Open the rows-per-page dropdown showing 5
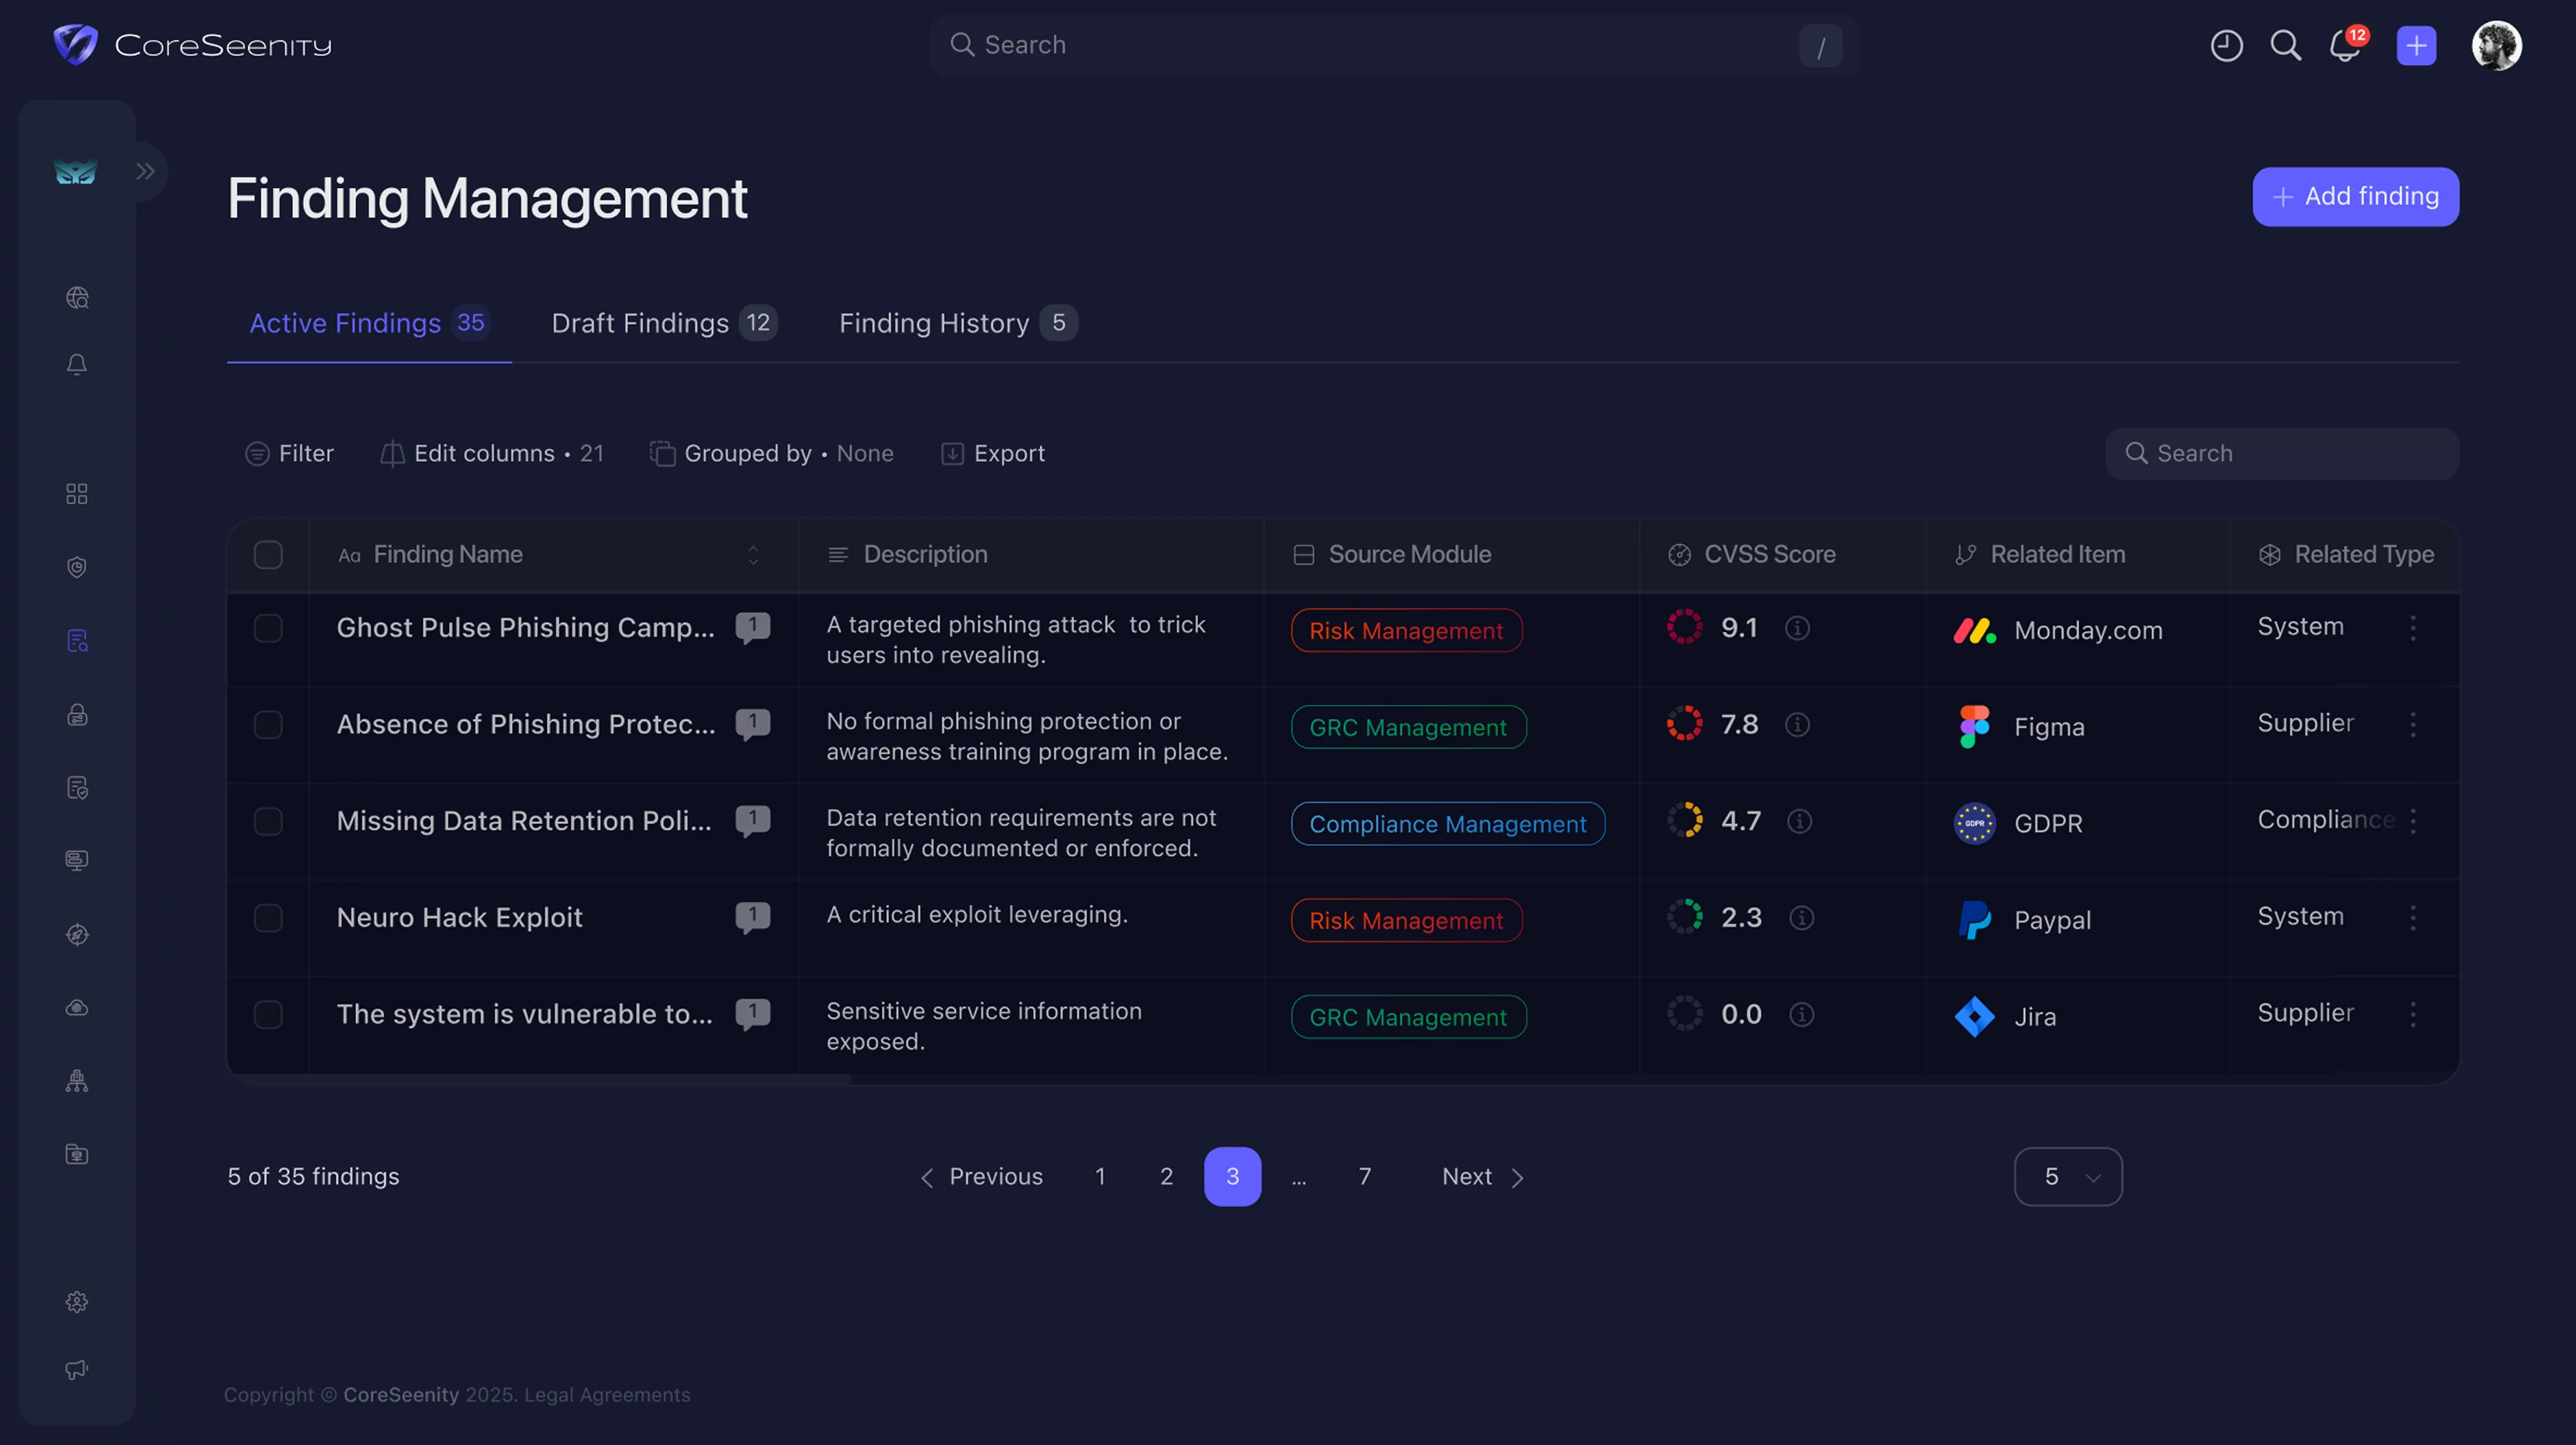The width and height of the screenshot is (2576, 1445). click(2067, 1177)
